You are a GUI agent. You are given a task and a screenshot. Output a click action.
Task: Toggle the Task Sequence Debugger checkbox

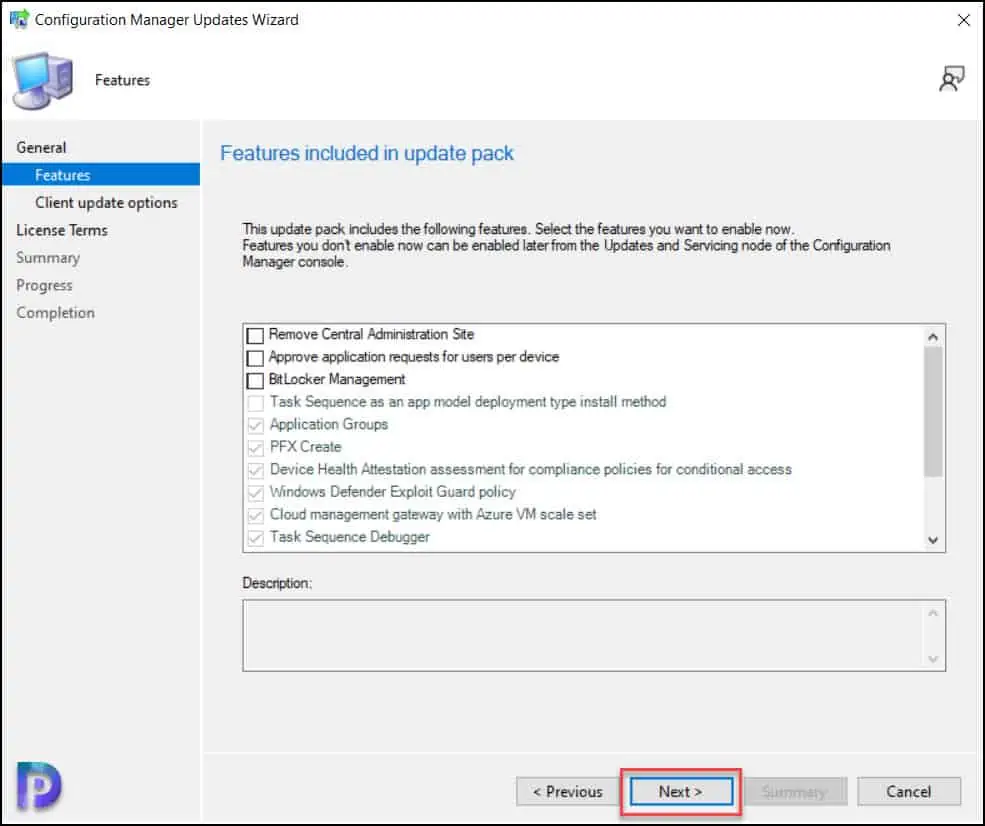255,538
